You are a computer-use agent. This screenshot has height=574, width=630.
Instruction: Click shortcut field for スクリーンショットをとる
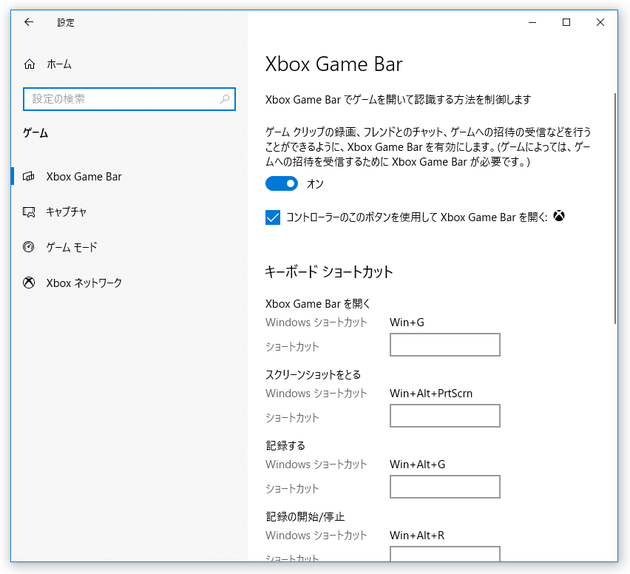(x=445, y=416)
